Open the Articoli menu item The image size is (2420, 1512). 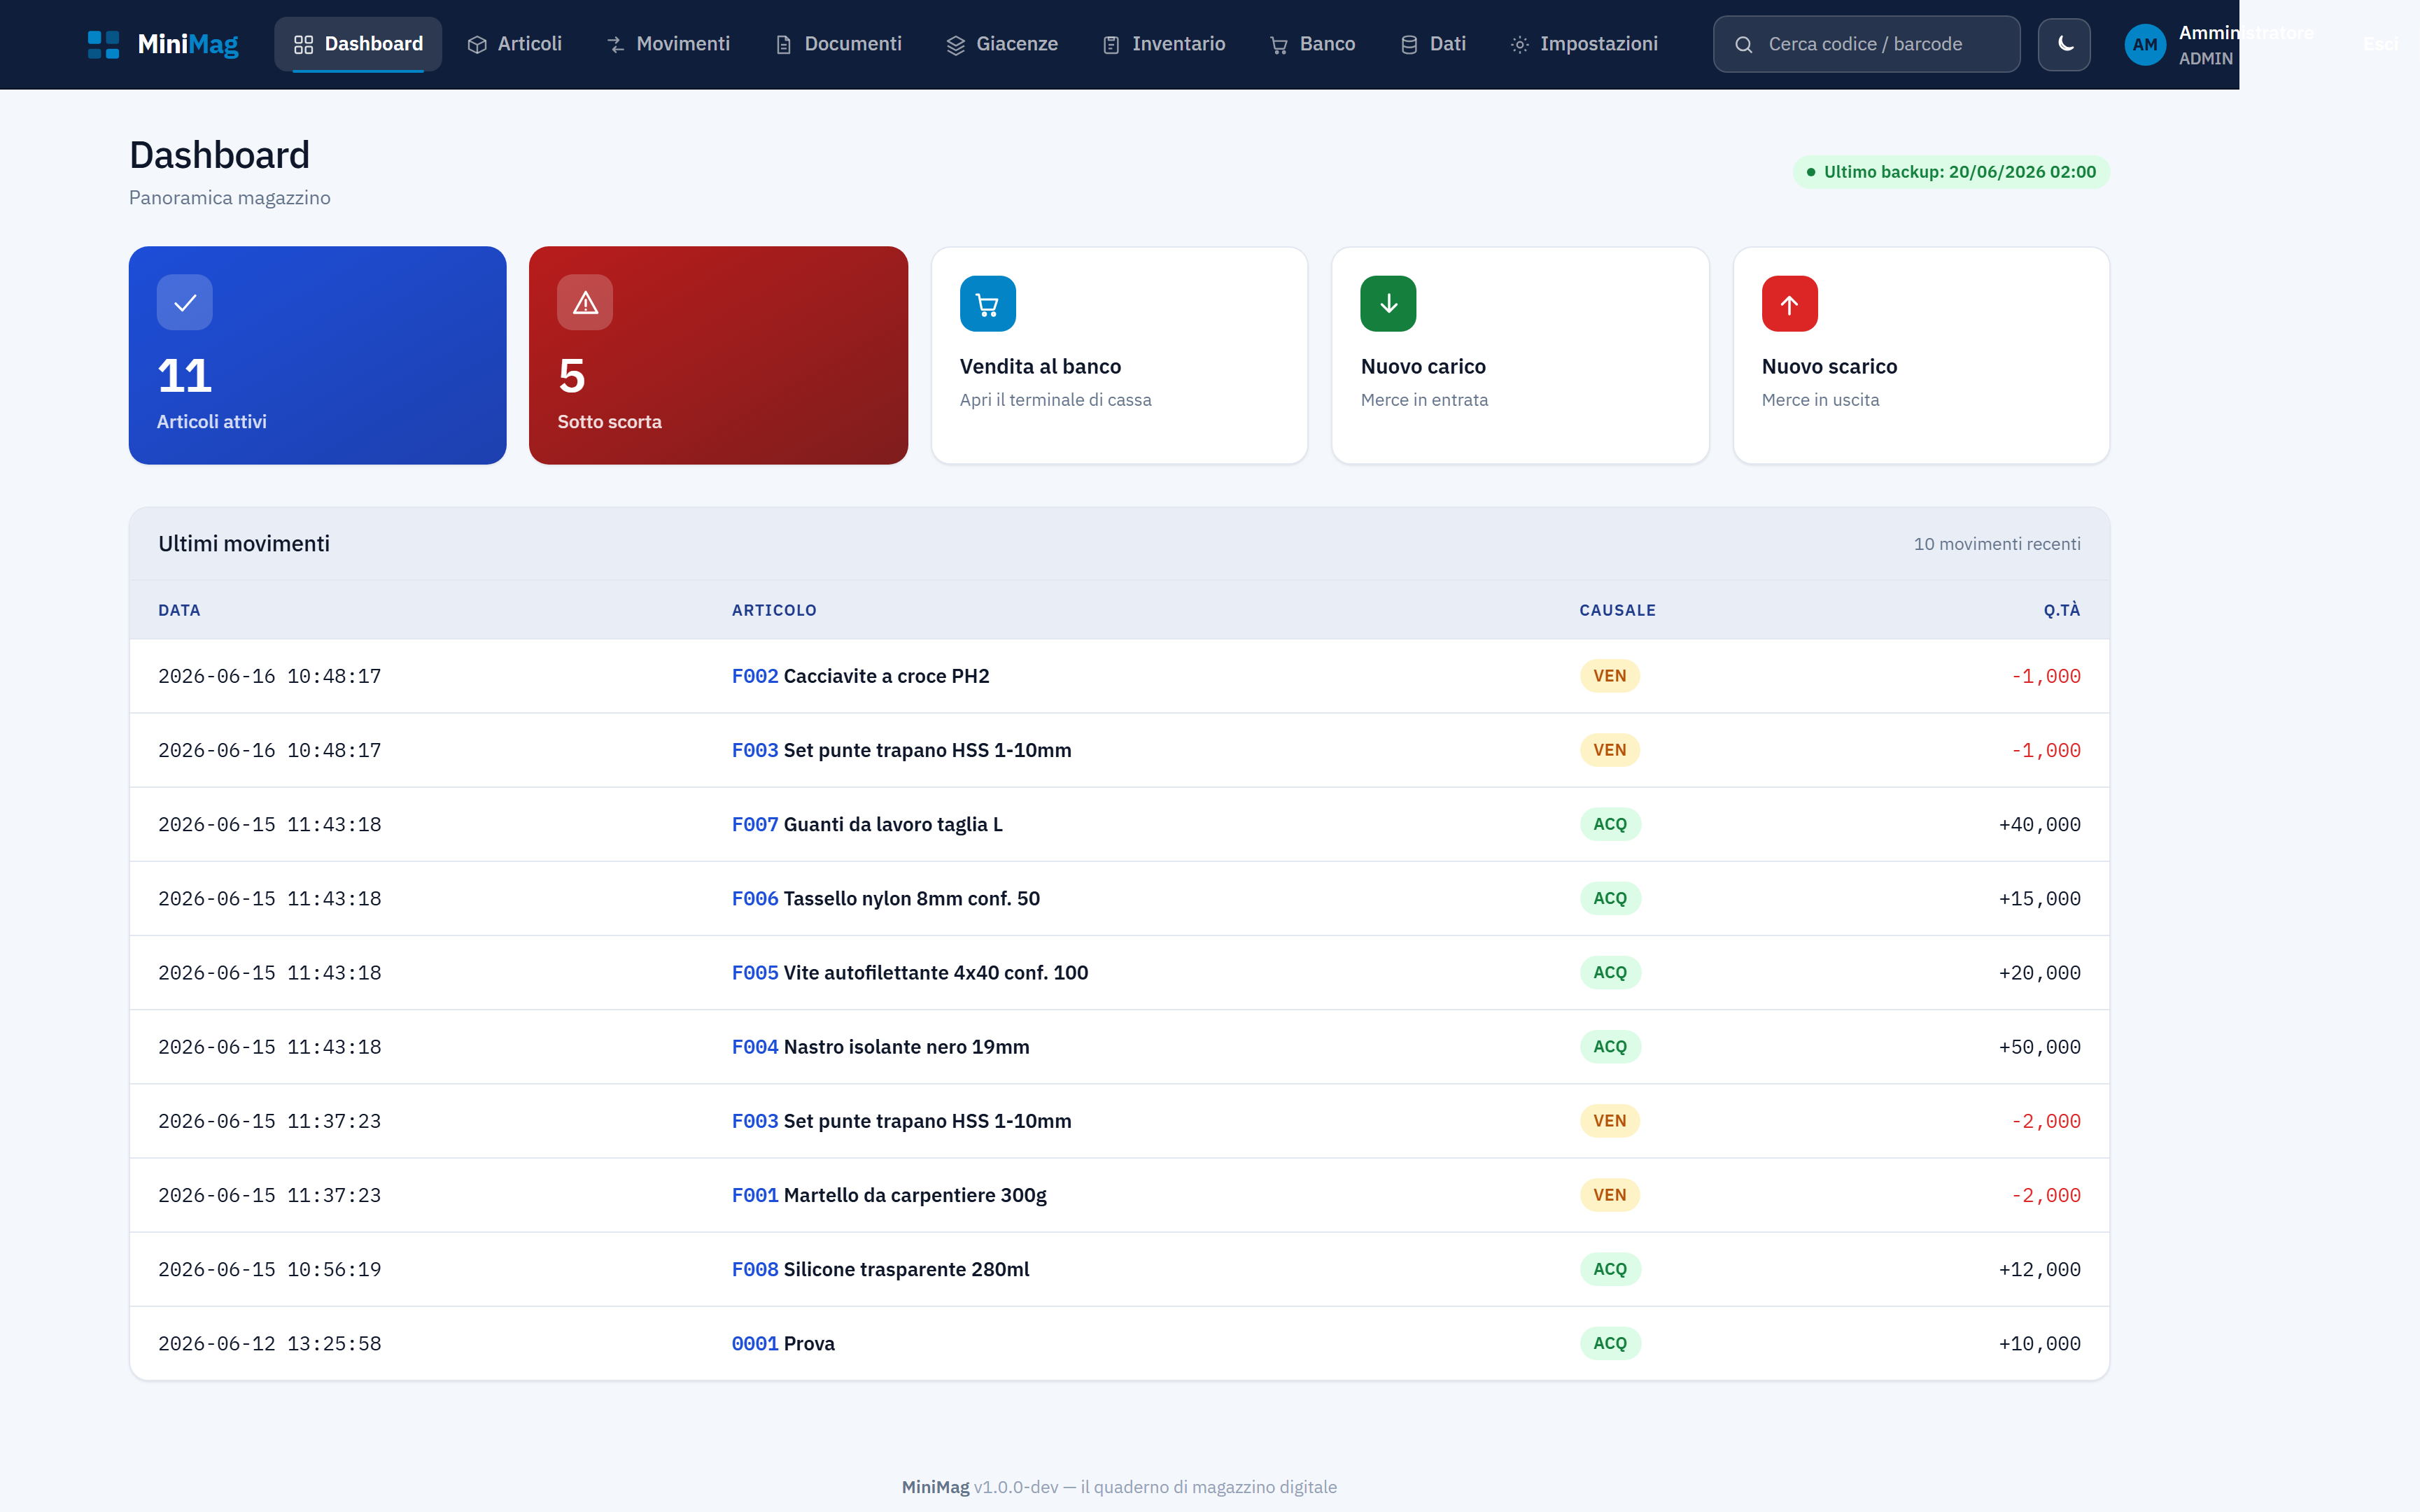(x=515, y=44)
